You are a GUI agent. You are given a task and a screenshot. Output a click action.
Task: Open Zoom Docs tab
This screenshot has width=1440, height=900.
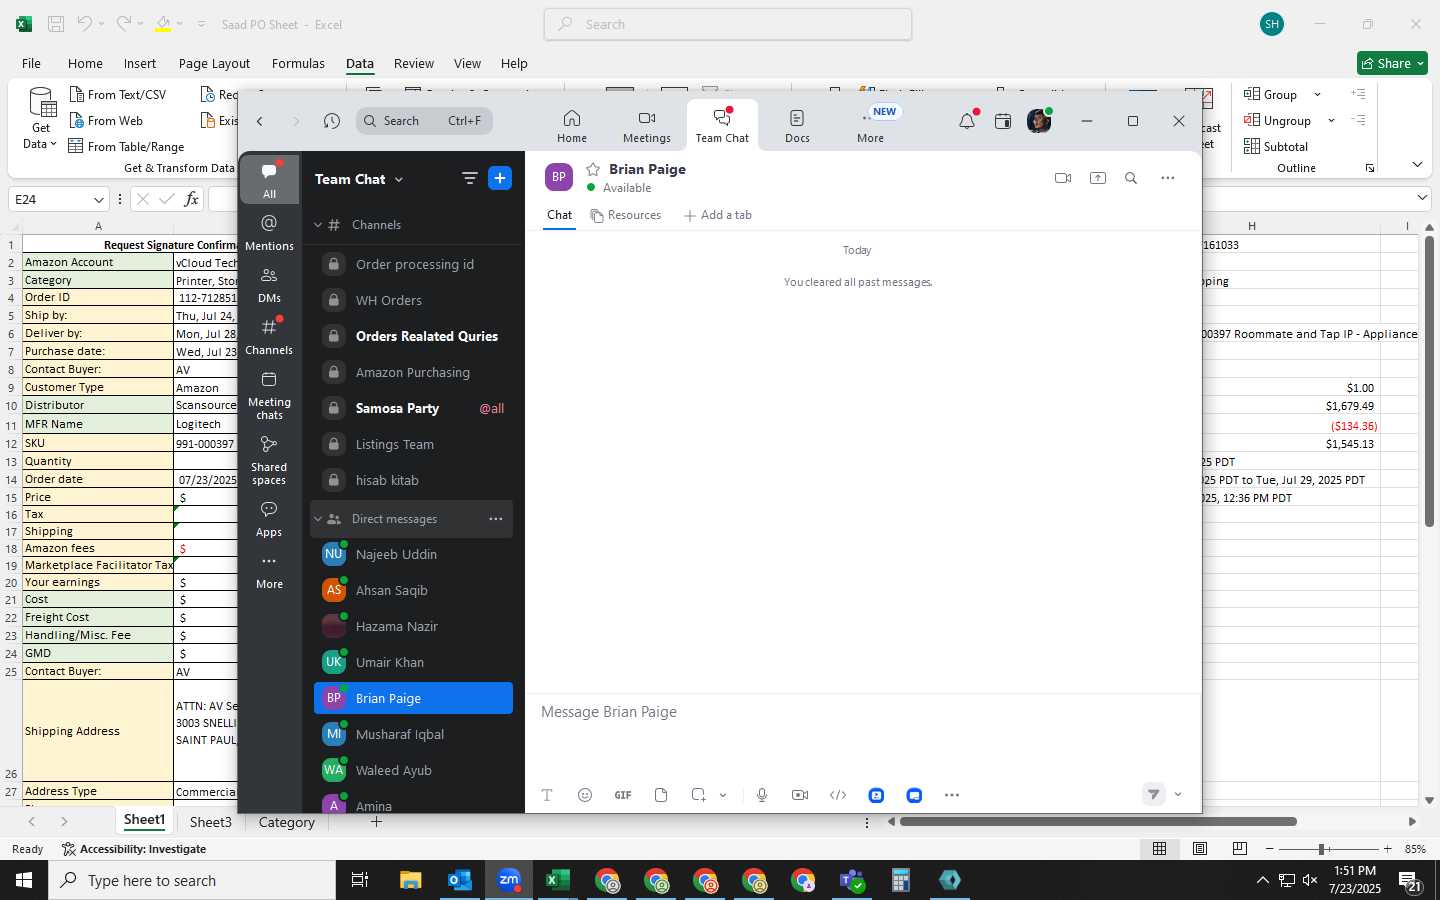pos(797,126)
